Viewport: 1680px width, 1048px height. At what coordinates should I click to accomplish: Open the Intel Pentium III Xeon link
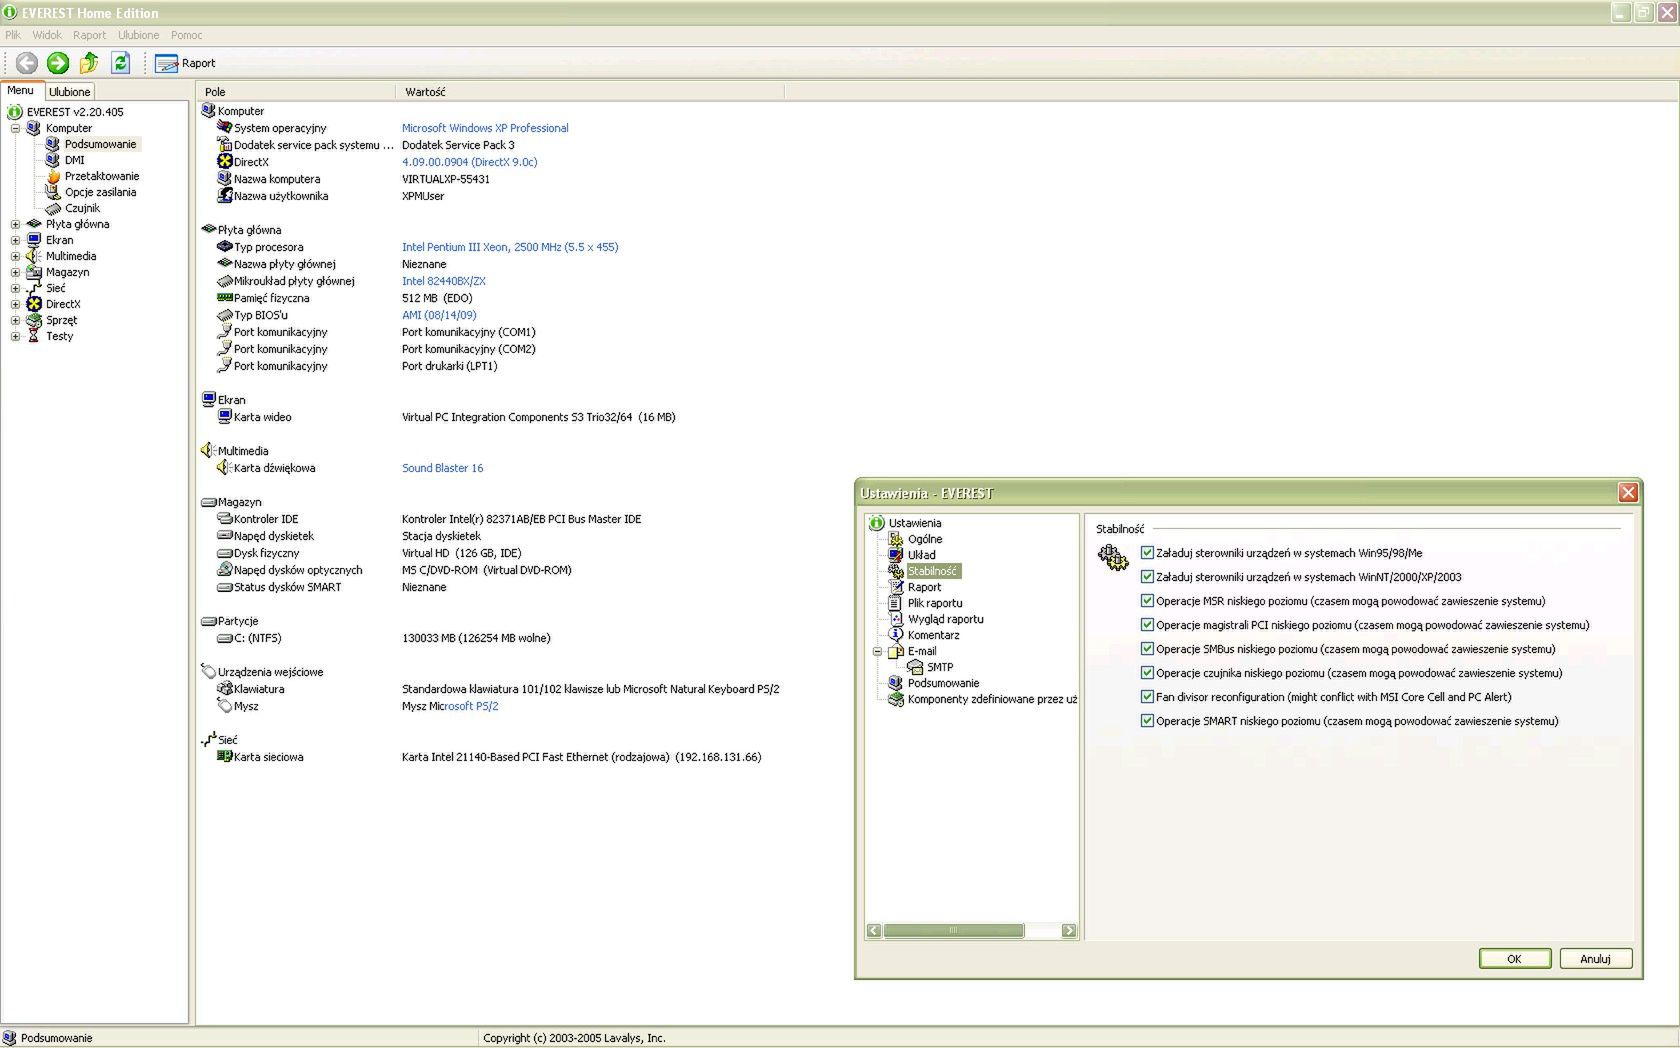pos(510,247)
